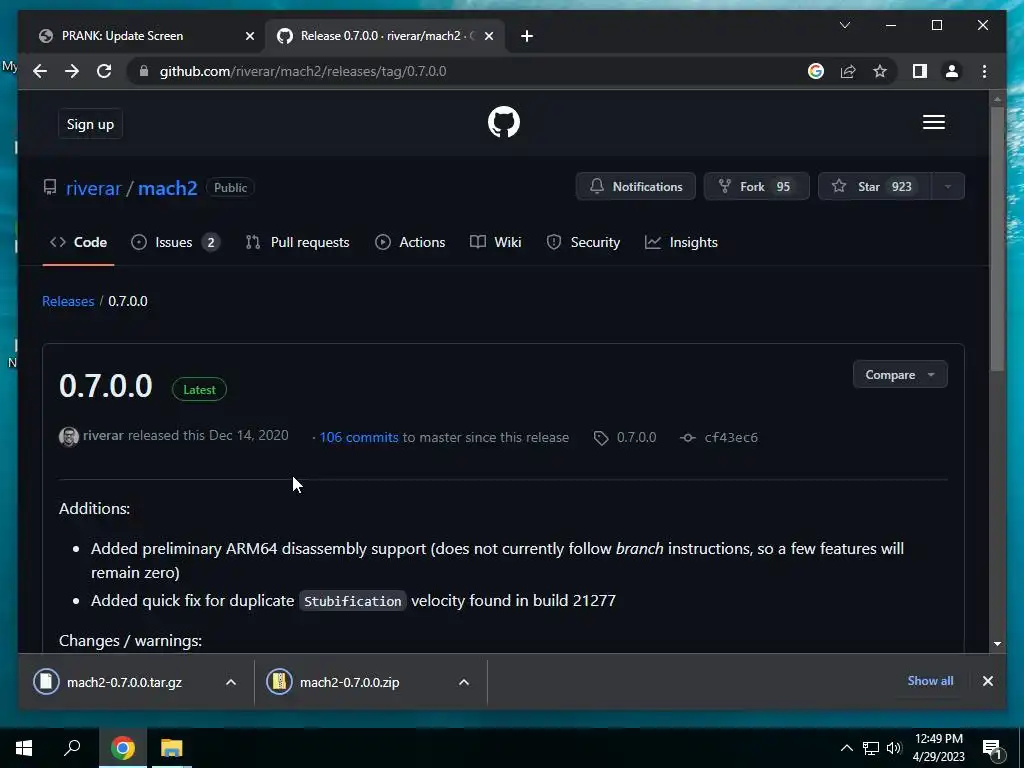Click the riverar avatar image

pos(69,436)
